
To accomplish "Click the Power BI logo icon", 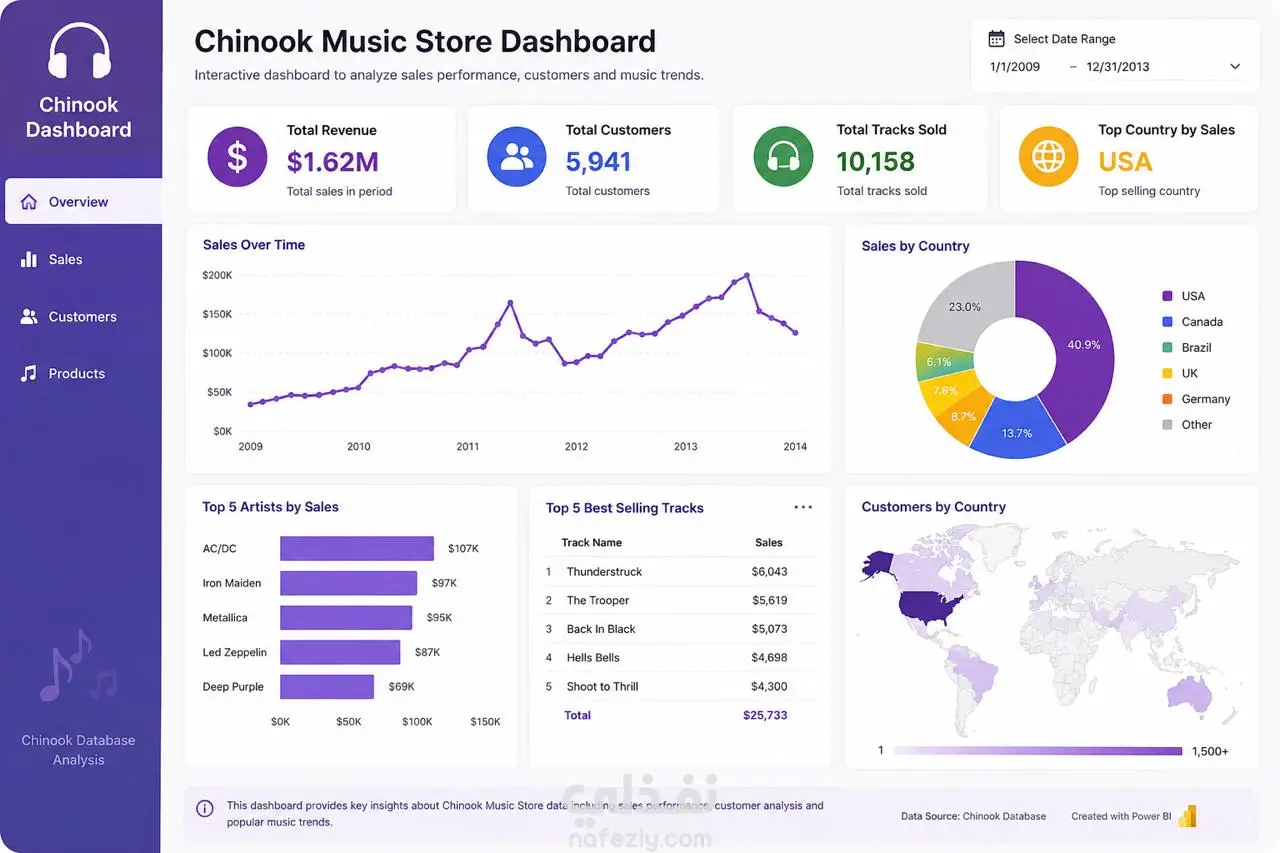I will tap(1187, 816).
